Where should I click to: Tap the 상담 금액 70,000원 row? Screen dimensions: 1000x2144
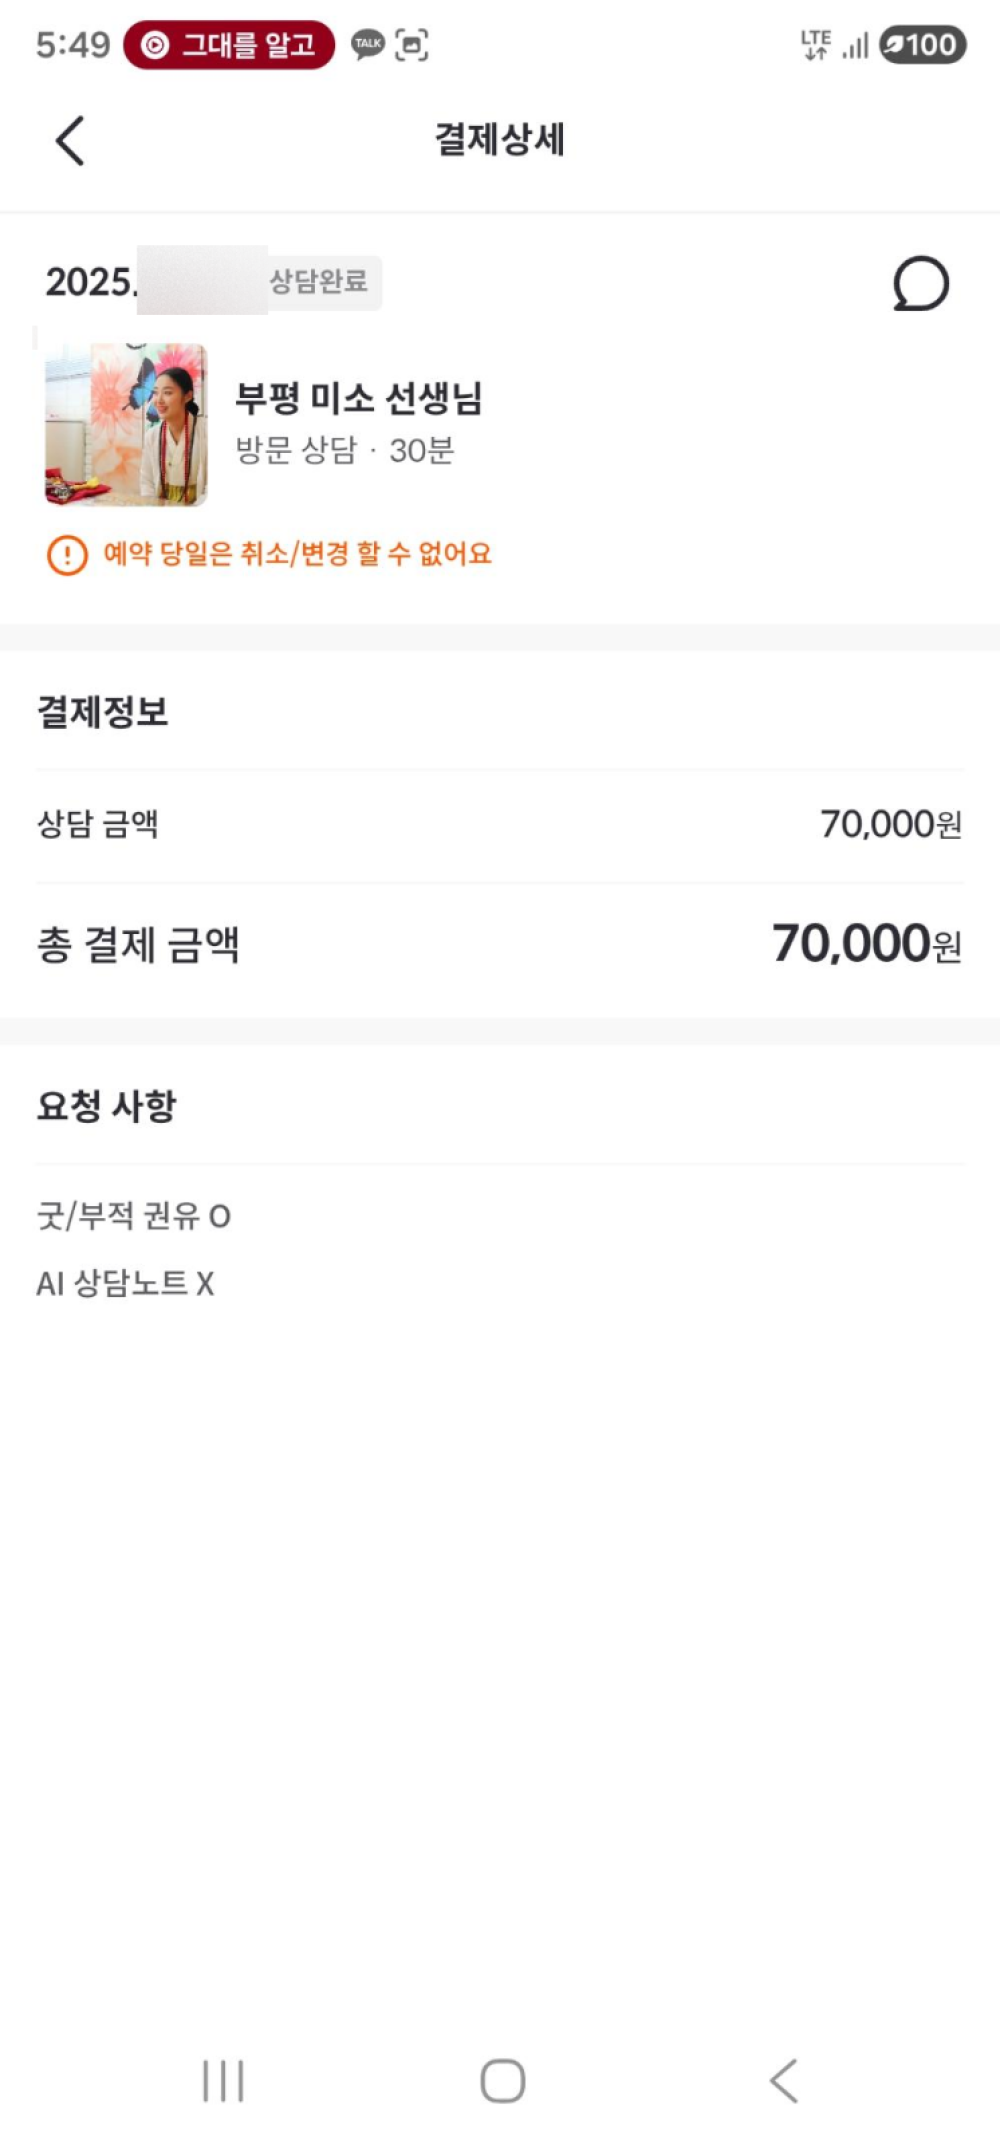(x=500, y=825)
